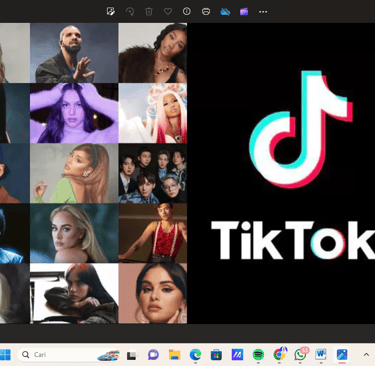Open the Windows Start menu
375x366 pixels.
point(5,355)
